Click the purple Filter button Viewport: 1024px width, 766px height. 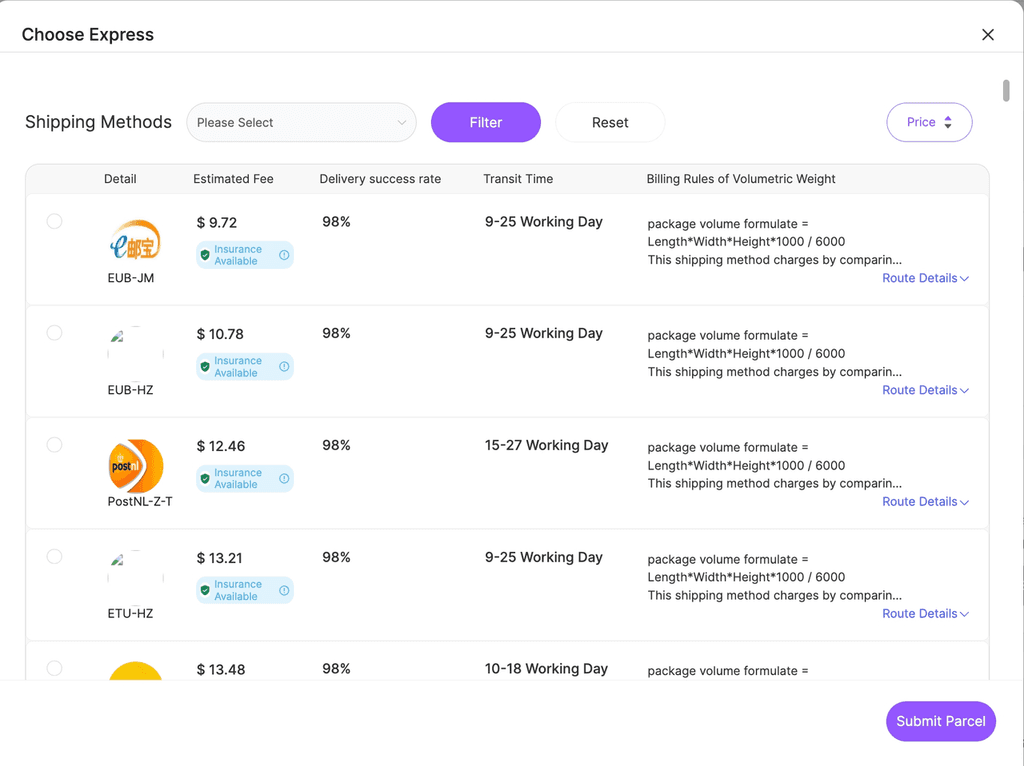click(485, 122)
